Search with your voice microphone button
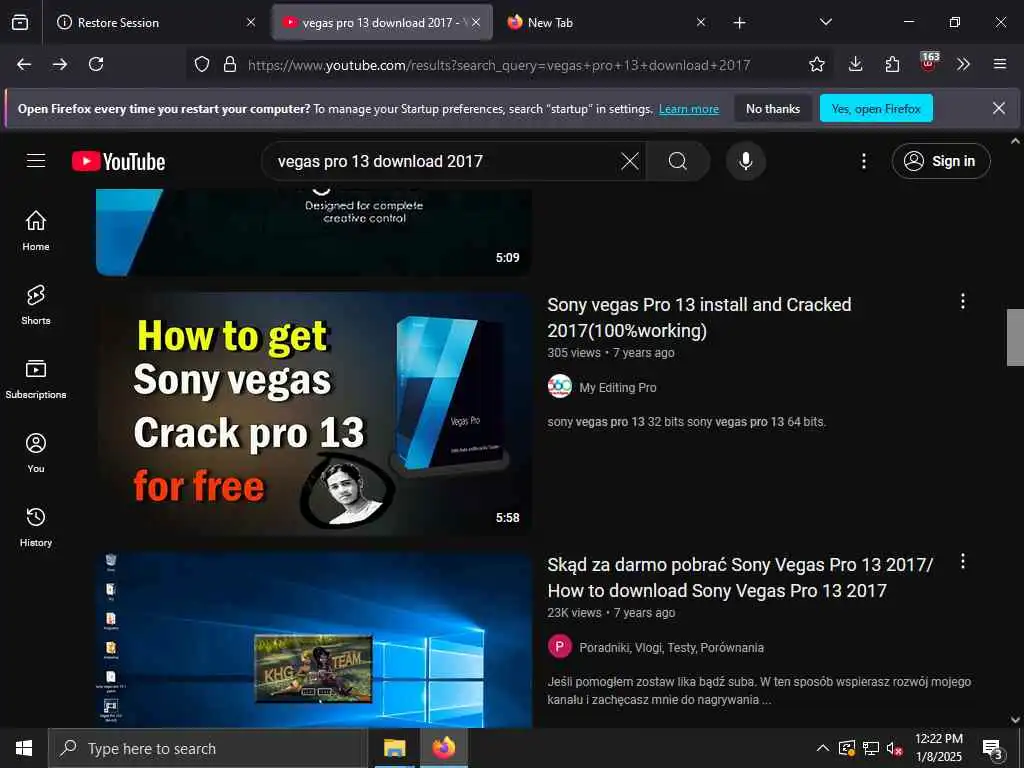The height and width of the screenshot is (768, 1024). (746, 161)
